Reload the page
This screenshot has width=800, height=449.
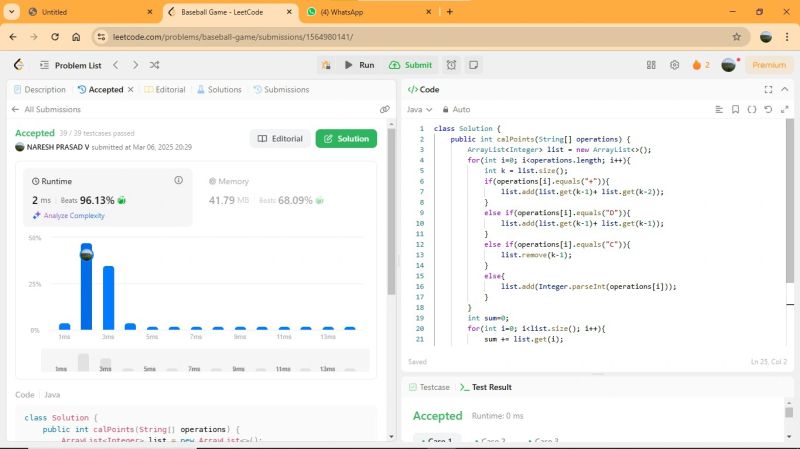(55, 37)
